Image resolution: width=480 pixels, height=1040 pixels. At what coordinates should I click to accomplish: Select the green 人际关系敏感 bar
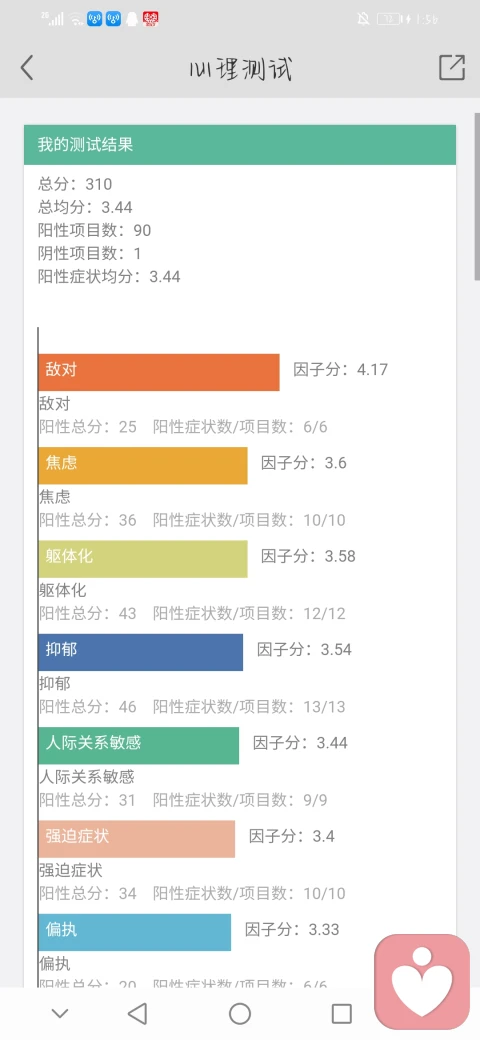coord(139,746)
